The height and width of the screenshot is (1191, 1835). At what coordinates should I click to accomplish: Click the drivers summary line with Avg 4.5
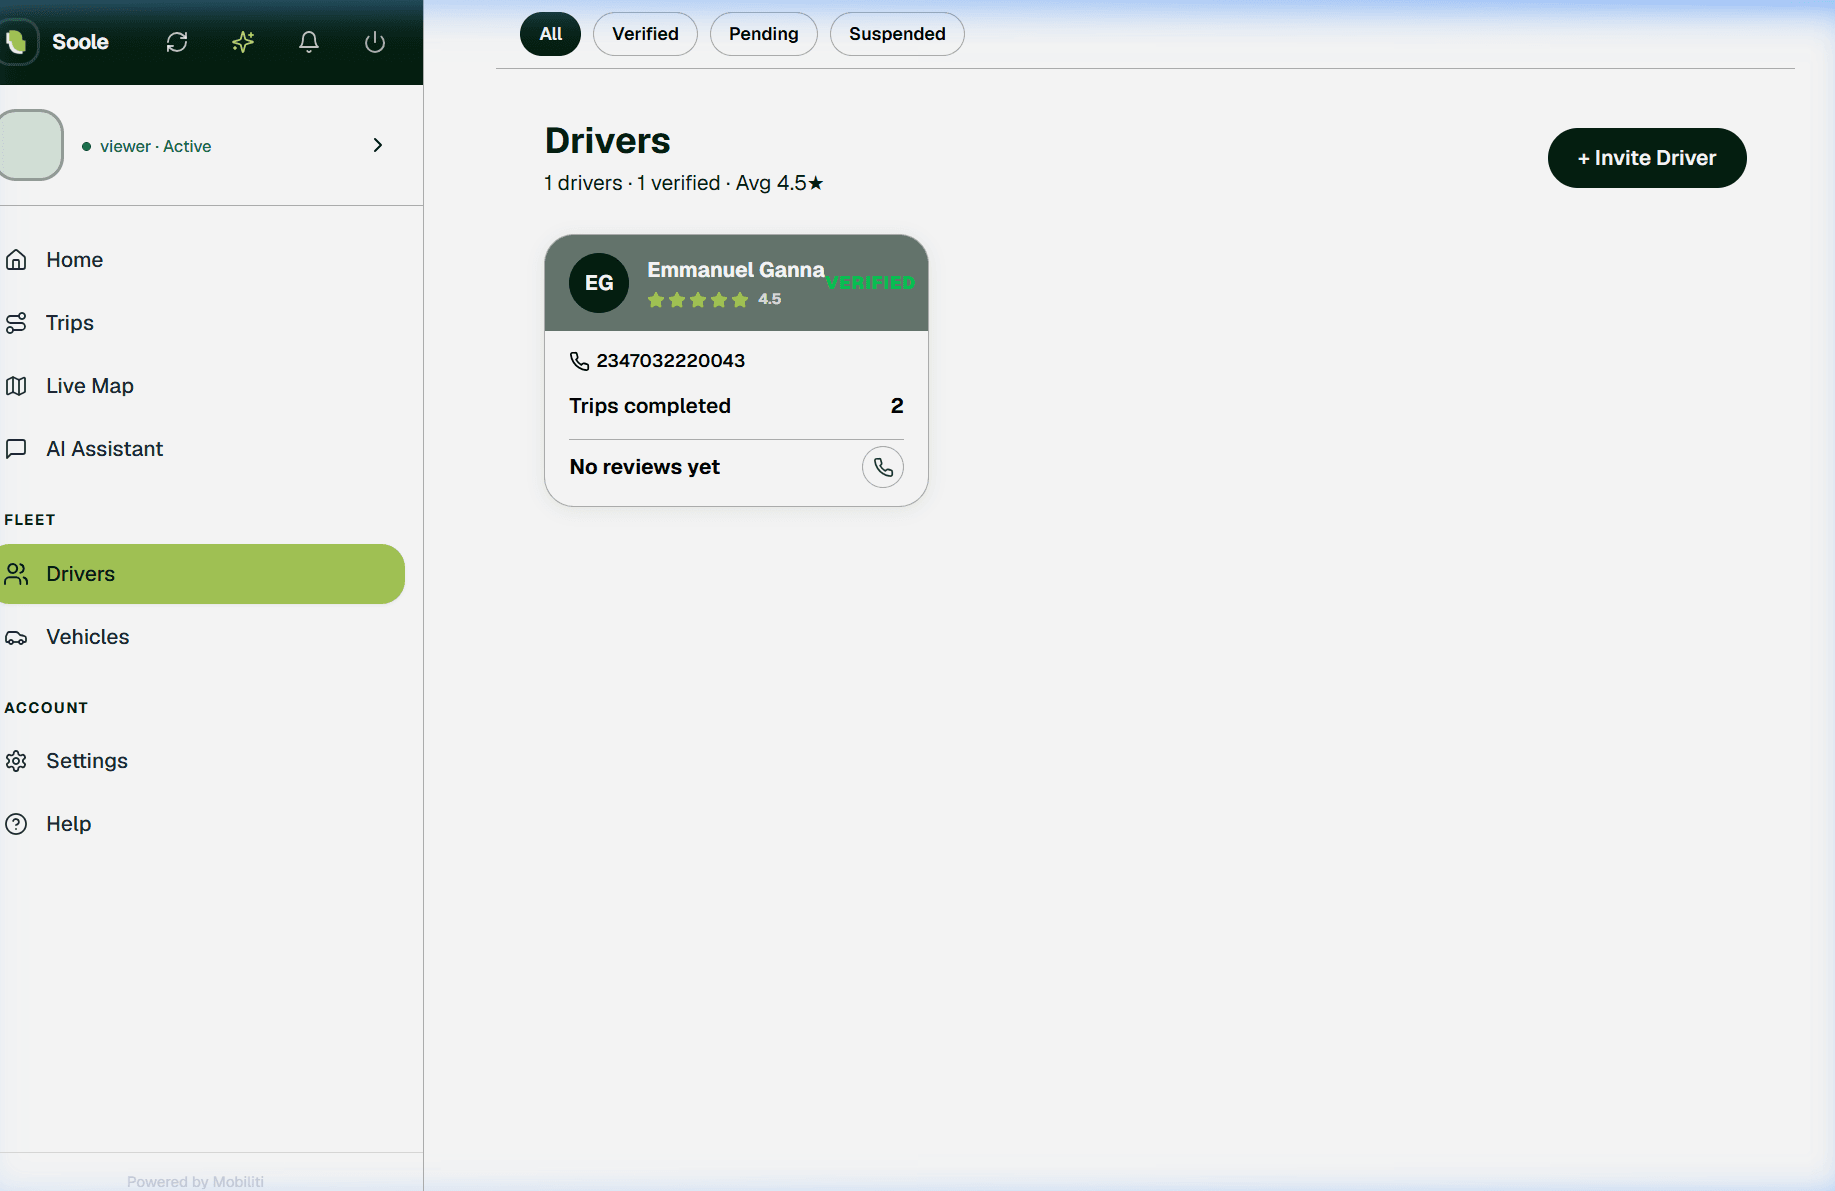coord(684,183)
